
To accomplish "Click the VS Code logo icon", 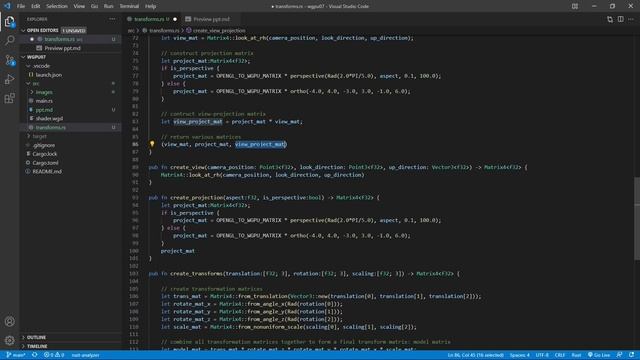I will click(x=7, y=6).
